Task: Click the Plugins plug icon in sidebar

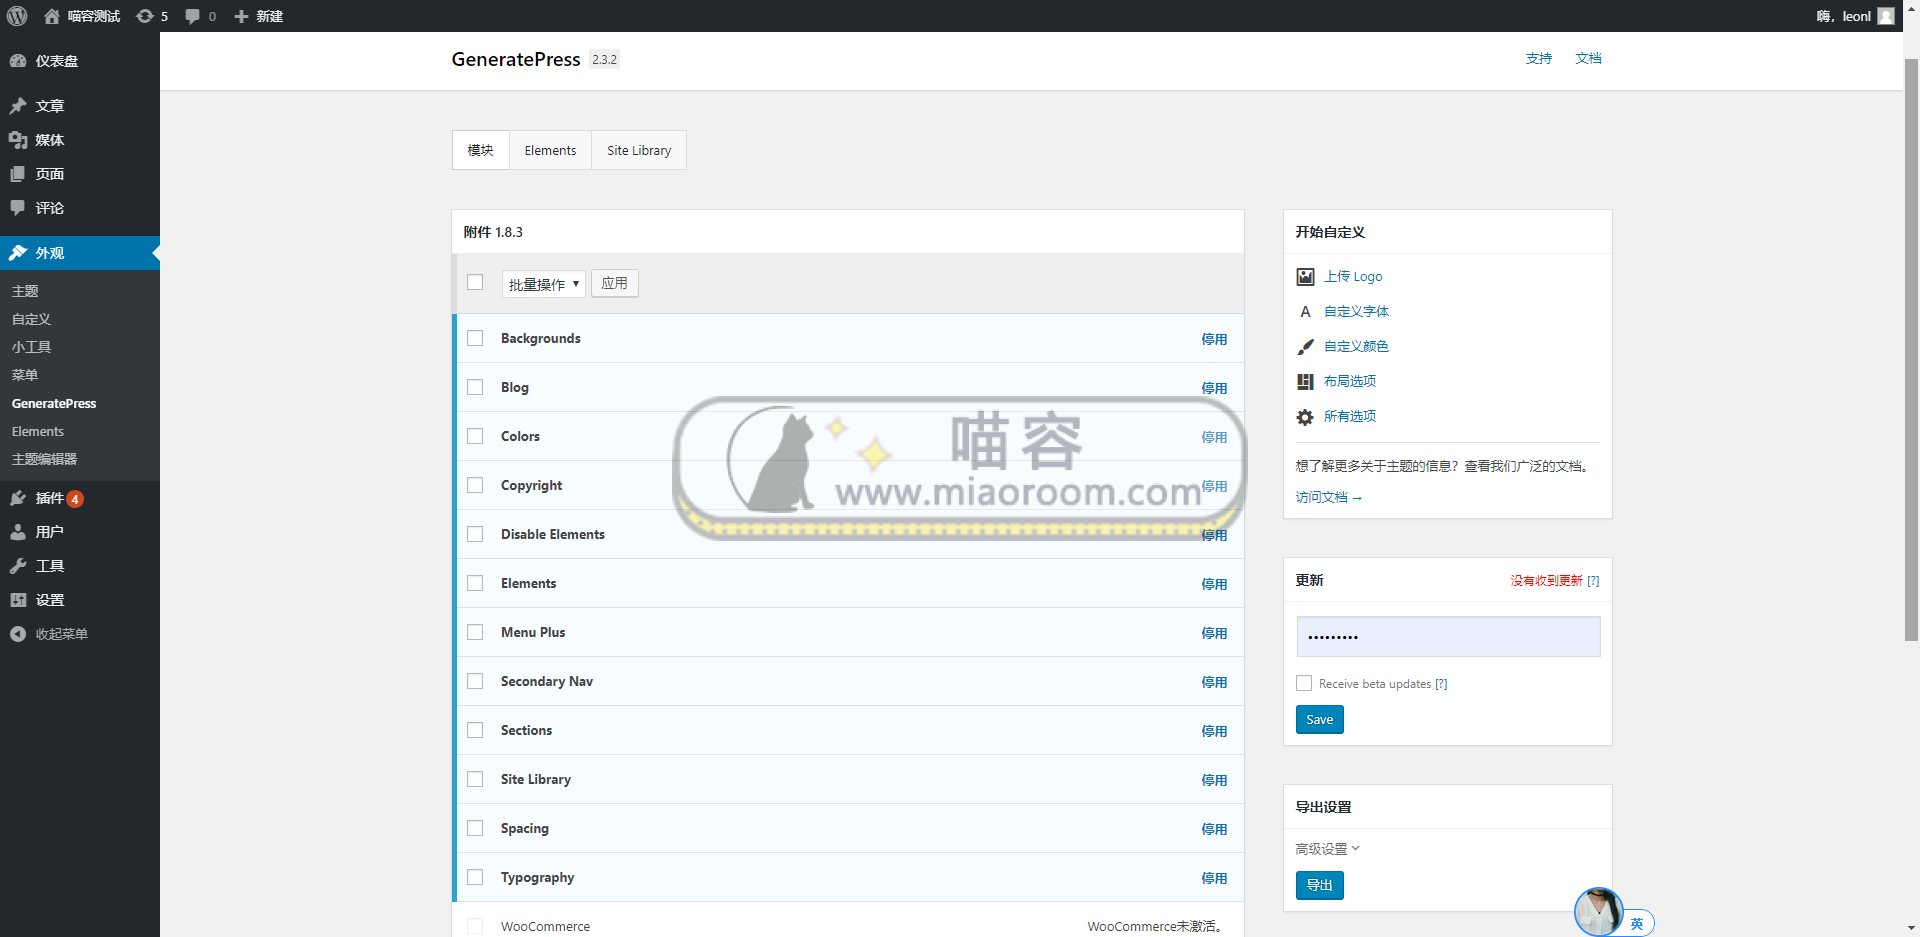Action: click(x=18, y=498)
